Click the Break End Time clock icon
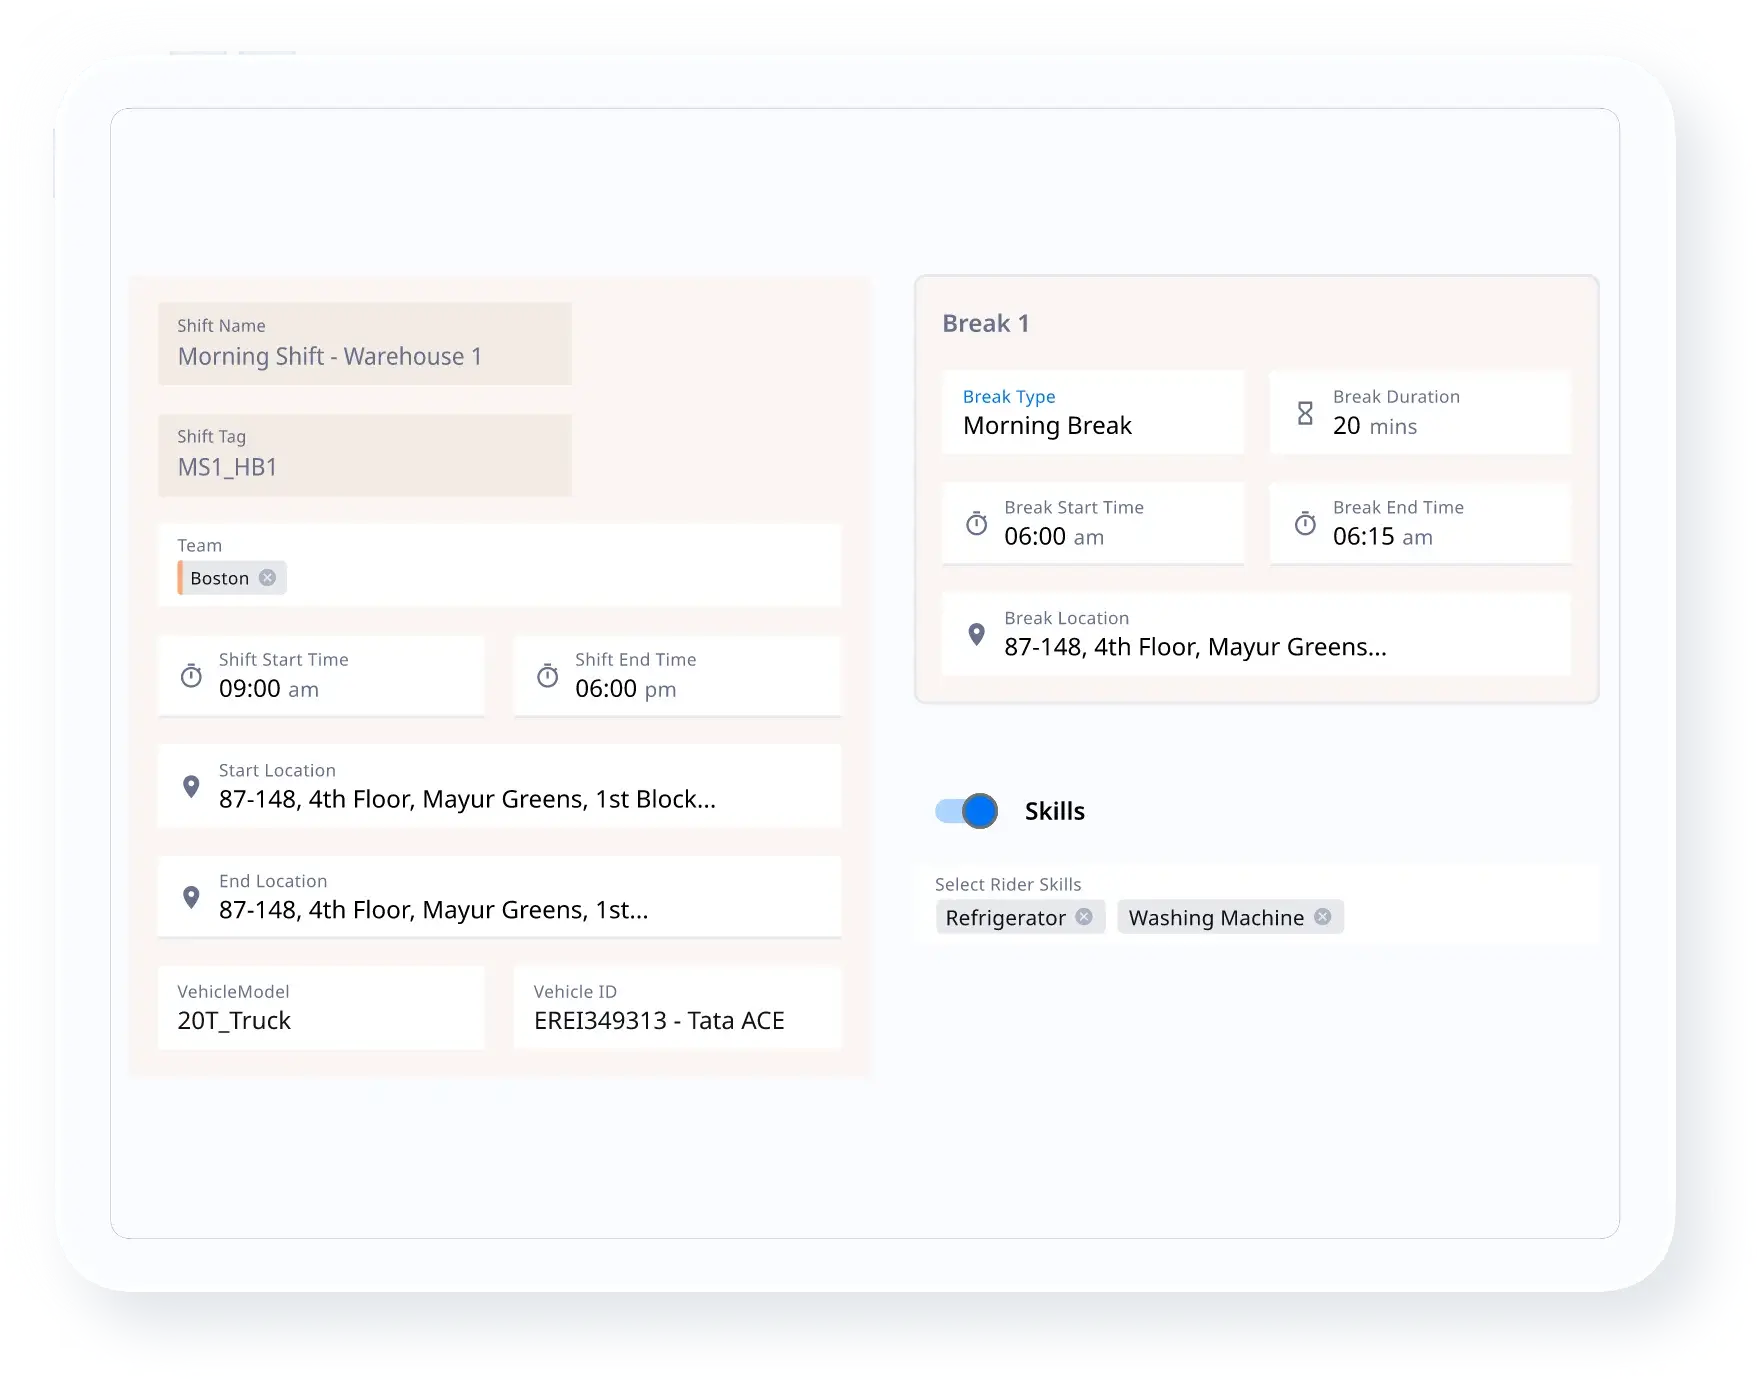The height and width of the screenshot is (1380, 1758). tap(1305, 524)
